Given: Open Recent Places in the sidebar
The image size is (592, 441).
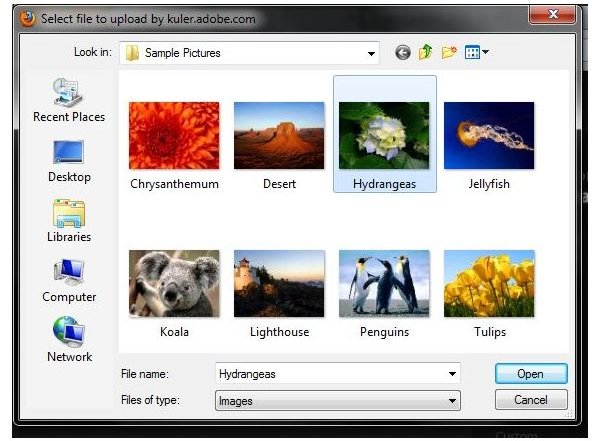Looking at the screenshot, I should pyautogui.click(x=69, y=100).
